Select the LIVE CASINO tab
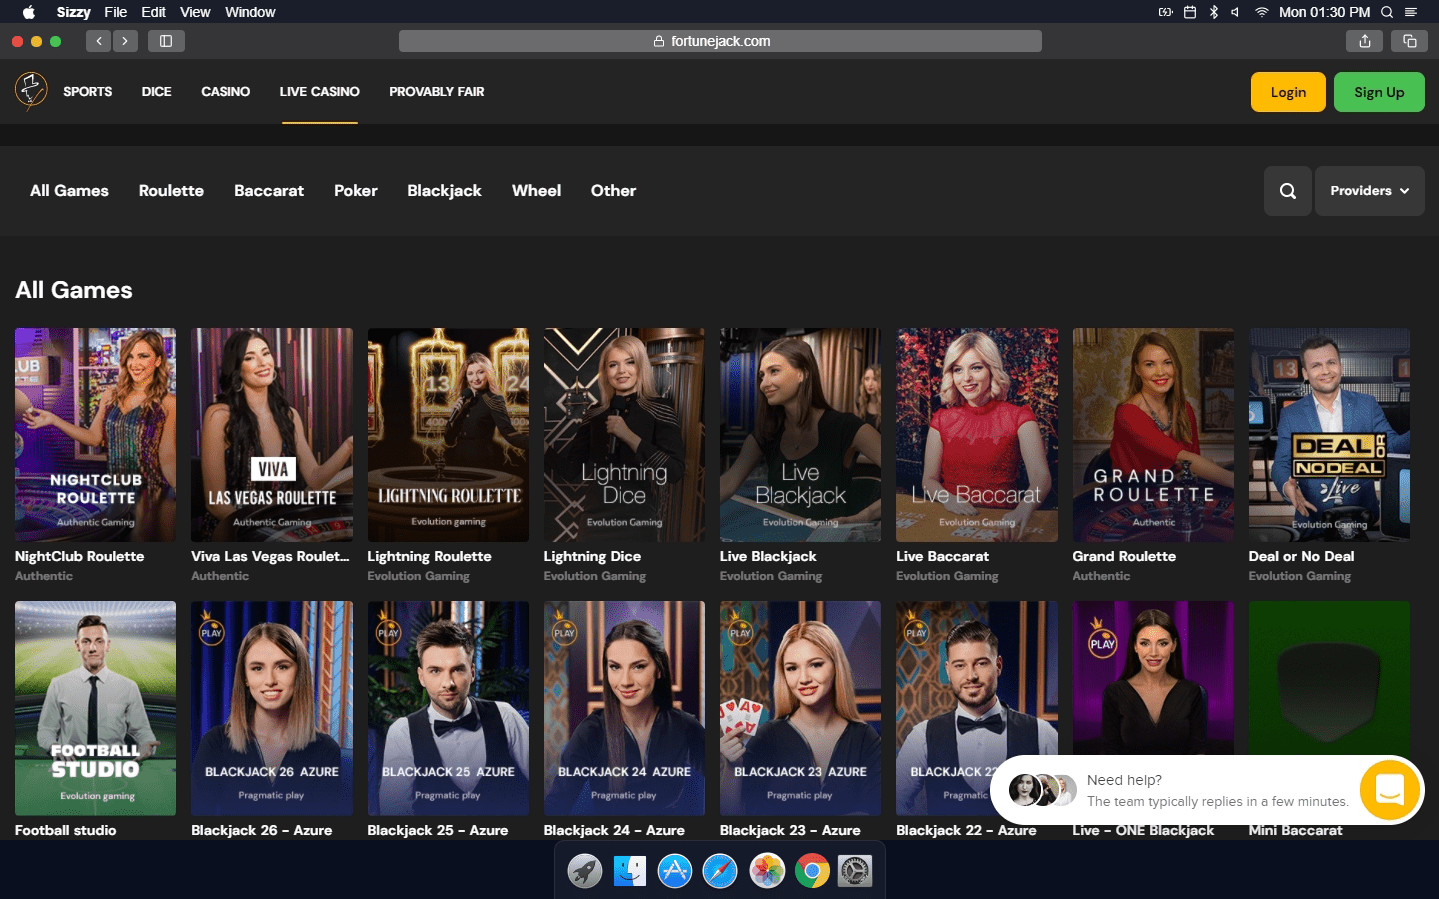1439x899 pixels. pyautogui.click(x=320, y=91)
